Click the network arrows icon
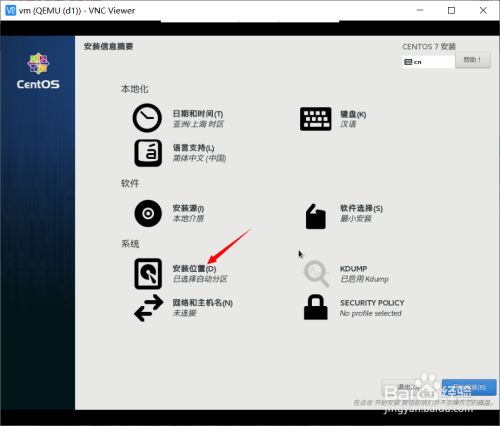This screenshot has width=500, height=426. [x=149, y=308]
